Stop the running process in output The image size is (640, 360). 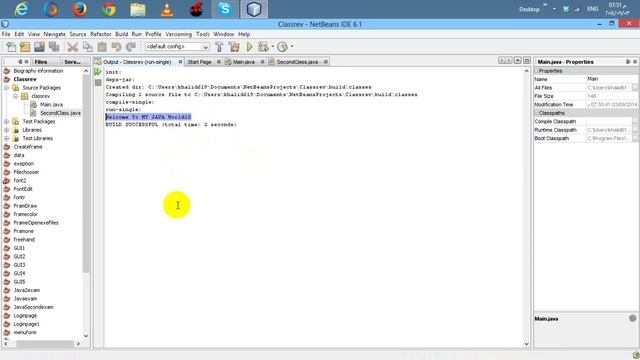point(98,82)
